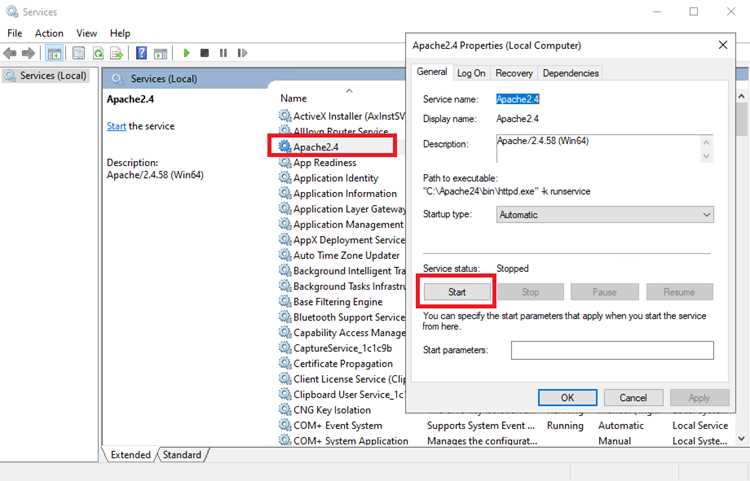Select COM+ Event System service row
750x481 pixels.
[x=504, y=425]
